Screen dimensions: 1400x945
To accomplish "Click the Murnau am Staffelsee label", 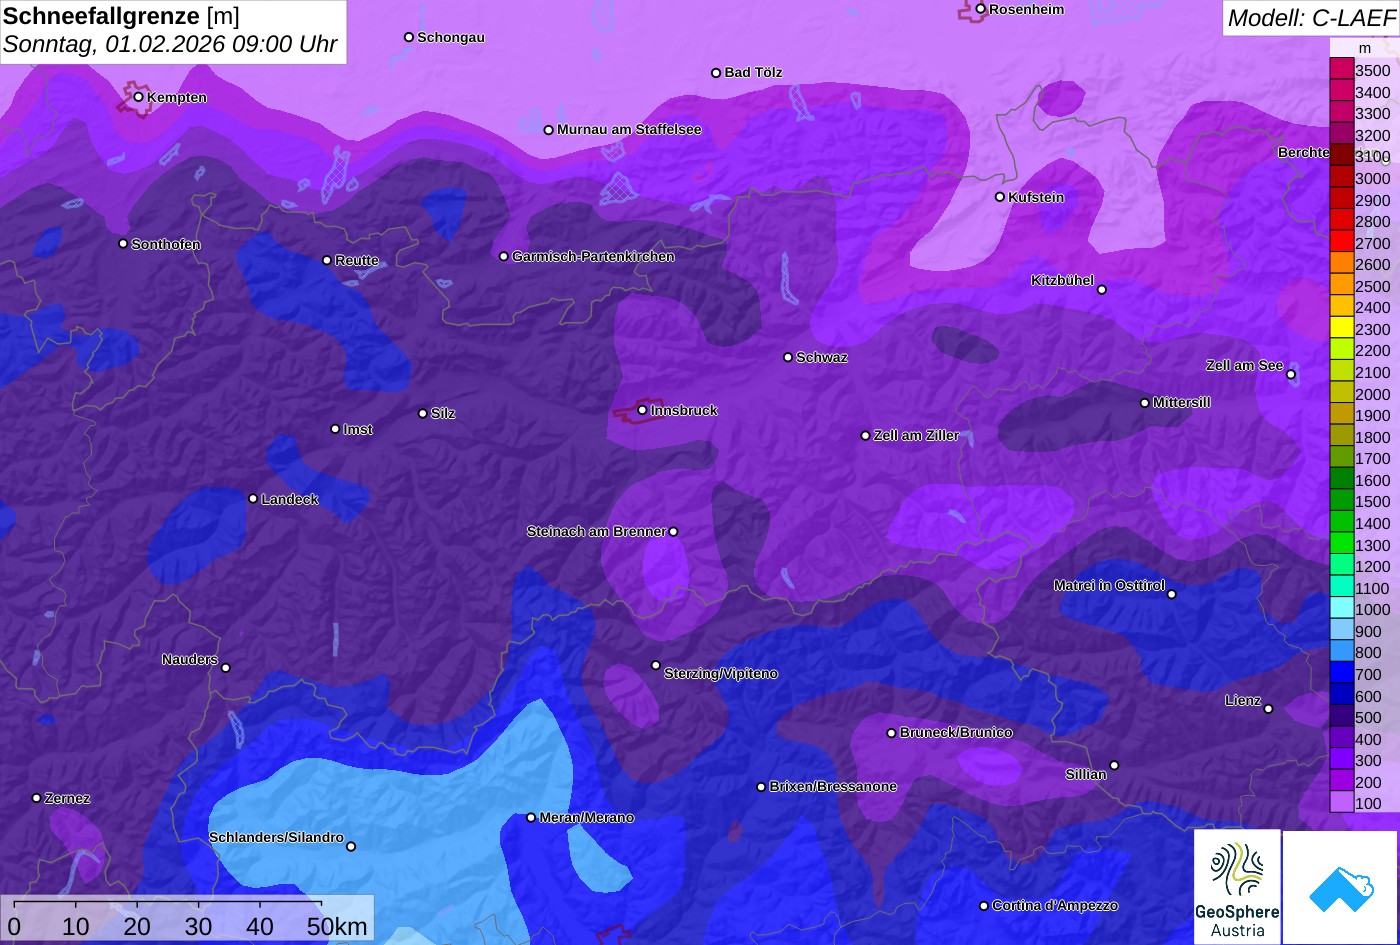I will 629,130.
